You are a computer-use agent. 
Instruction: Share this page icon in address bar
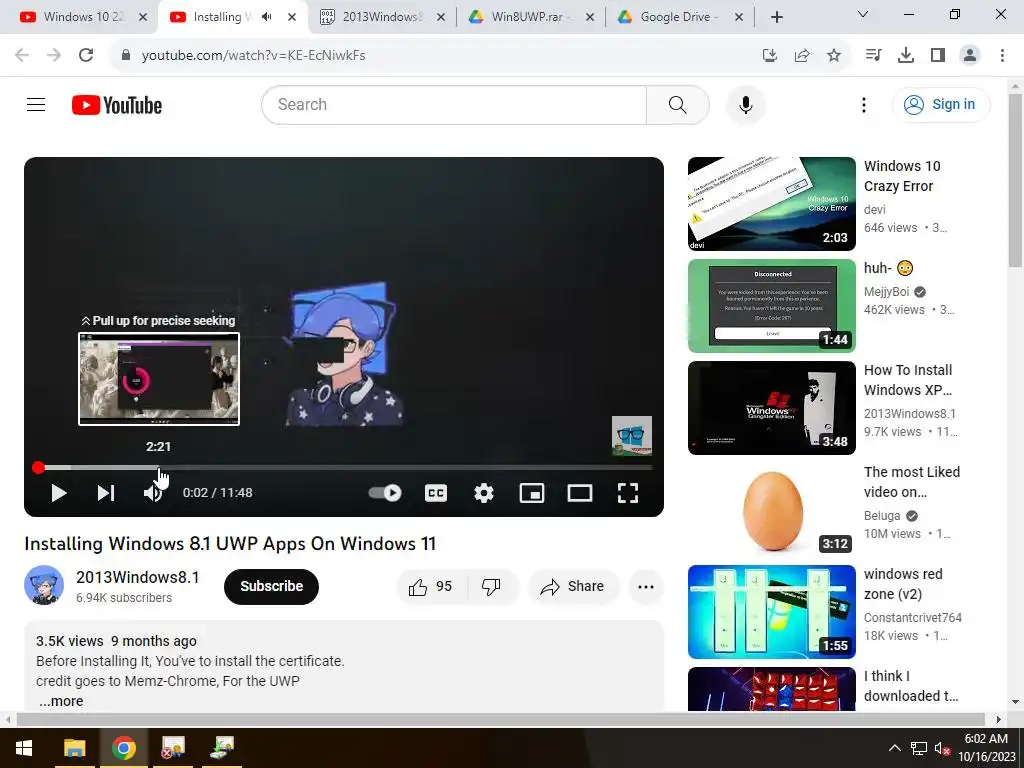pyautogui.click(x=802, y=56)
